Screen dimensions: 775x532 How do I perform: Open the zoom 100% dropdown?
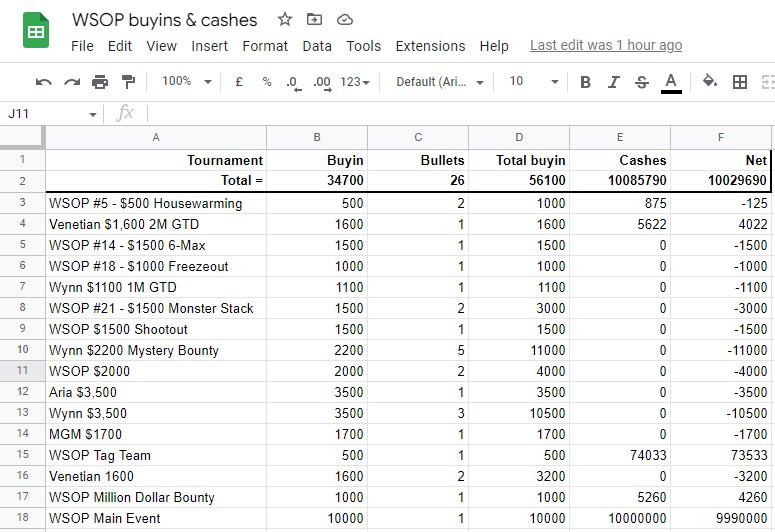point(187,81)
